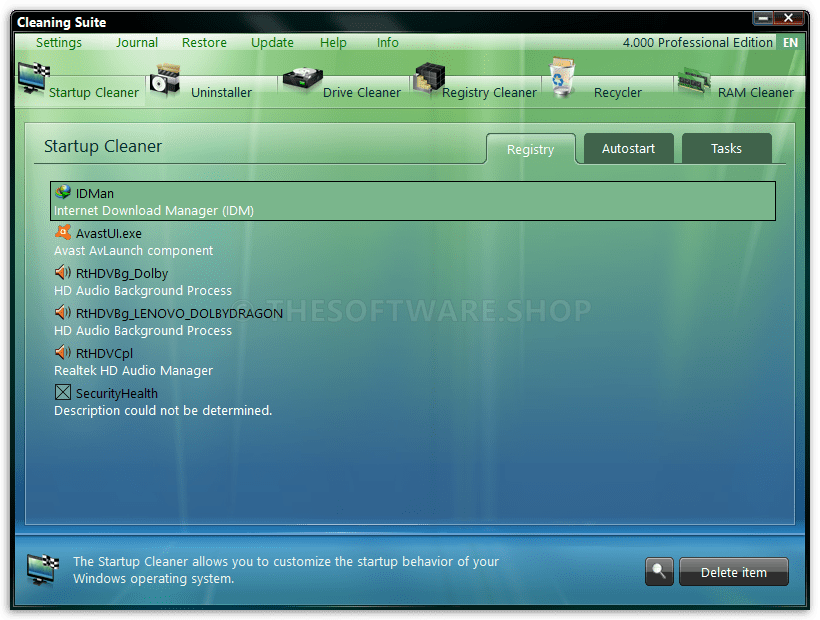This screenshot has width=820, height=620.
Task: Open the Restore menu
Action: pyautogui.click(x=204, y=42)
